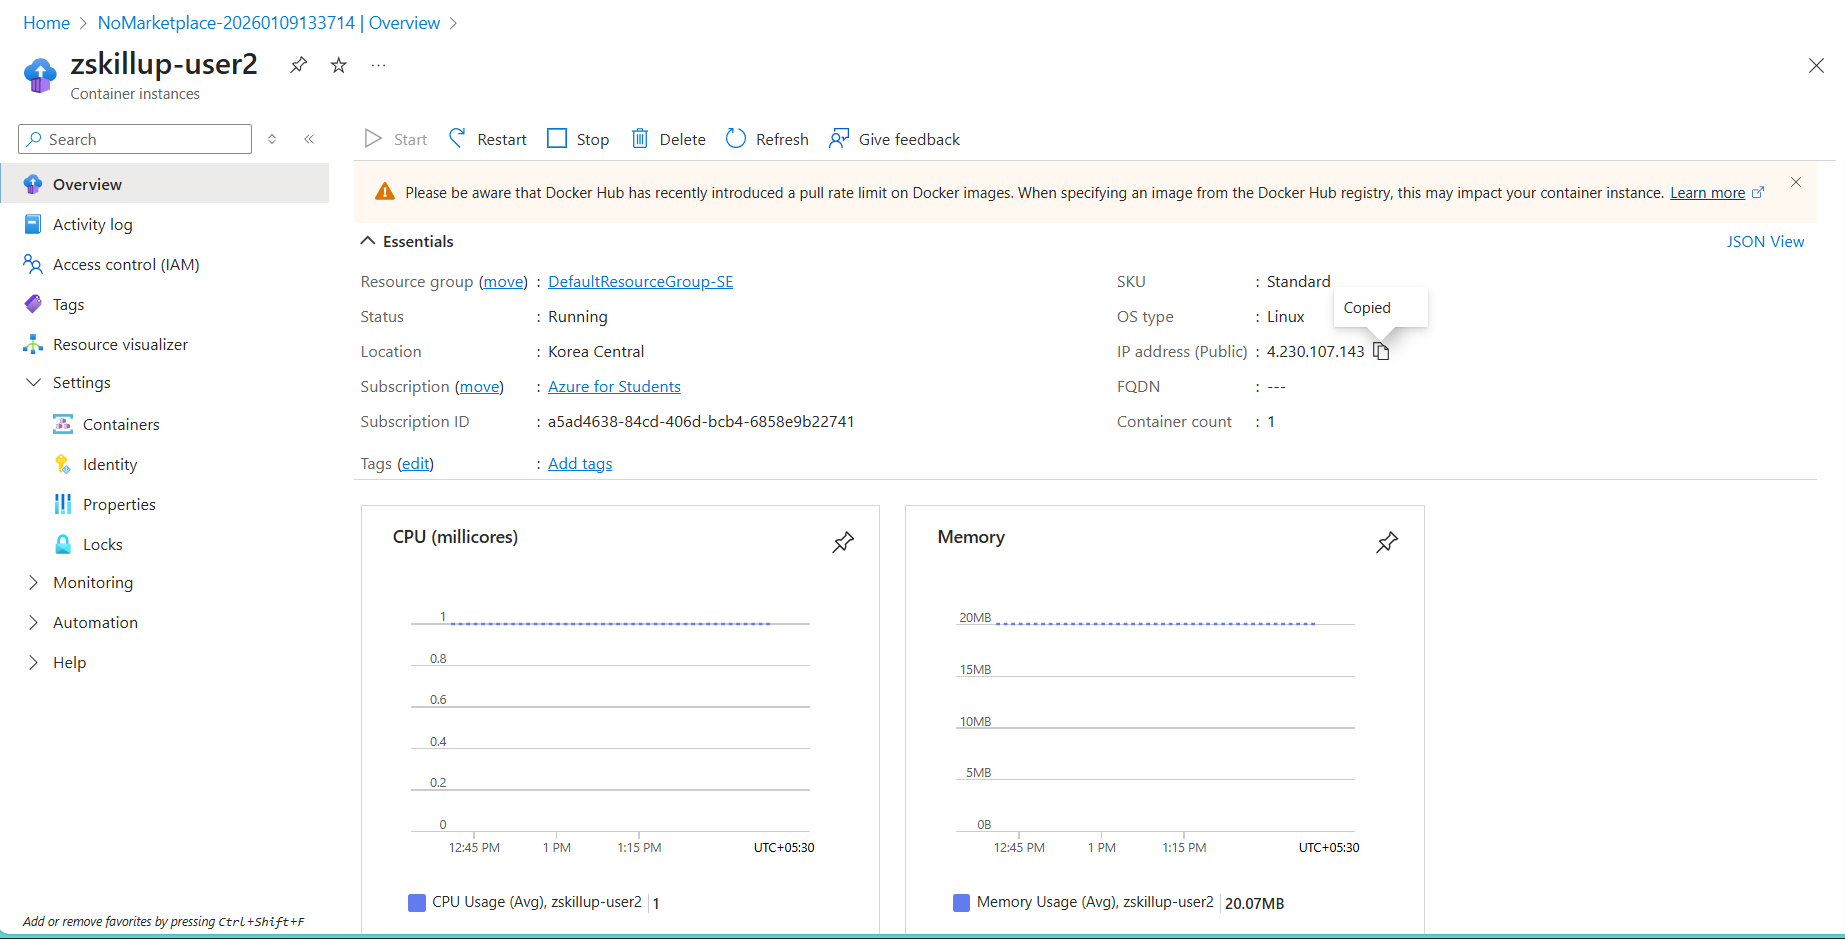Pin zskillup-user2 resource to dashboard

click(298, 65)
